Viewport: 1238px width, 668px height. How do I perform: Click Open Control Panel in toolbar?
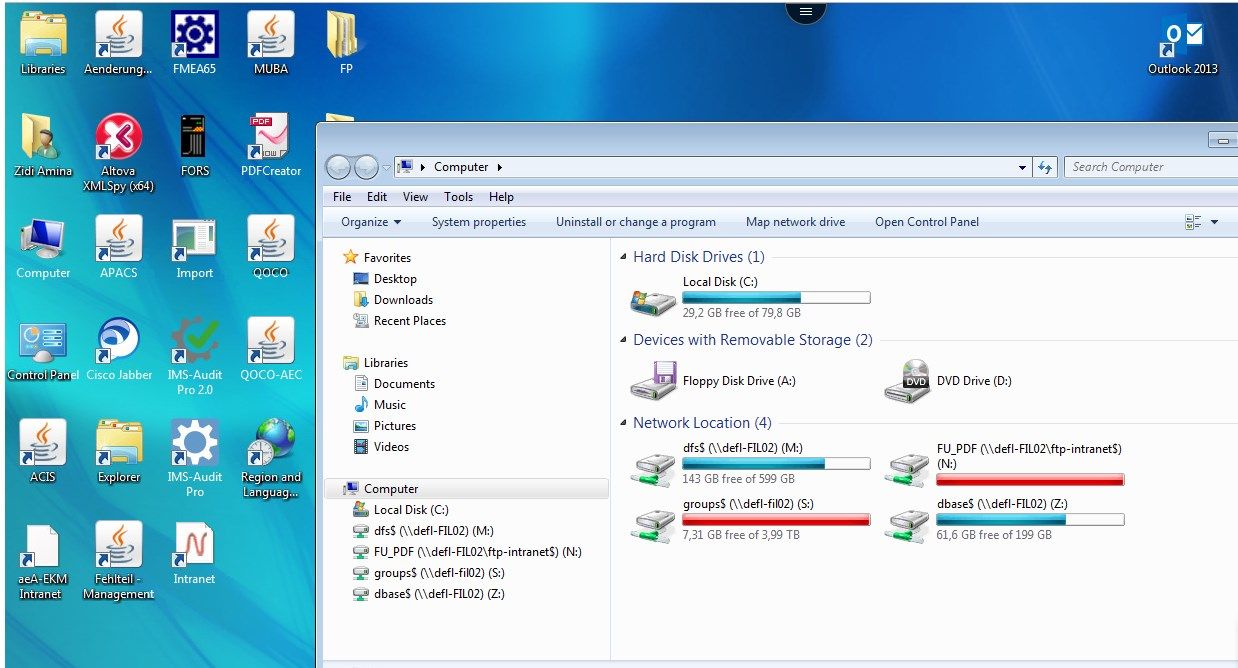[927, 222]
